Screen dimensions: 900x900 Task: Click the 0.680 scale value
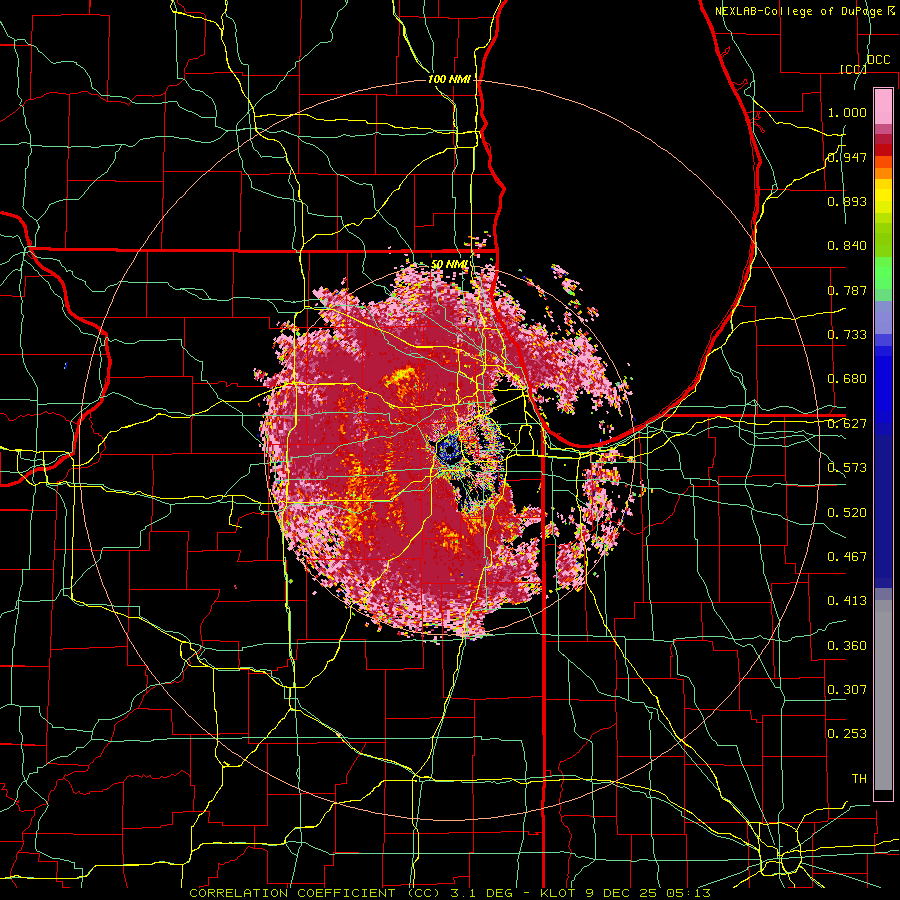point(847,379)
